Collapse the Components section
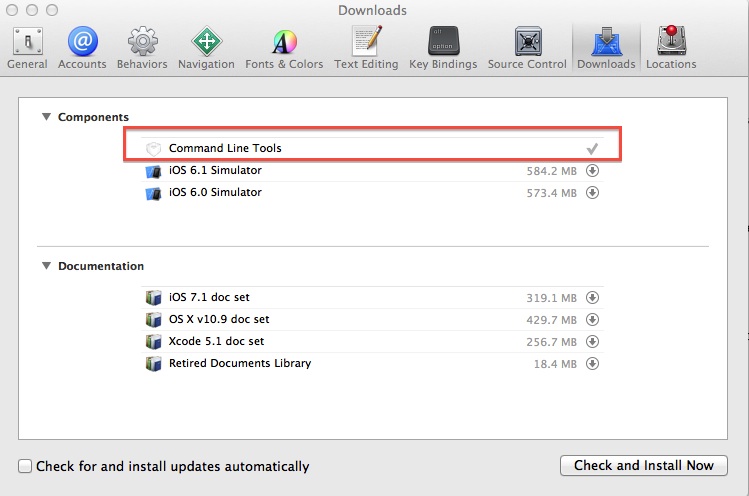This screenshot has width=749, height=496. coord(46,117)
